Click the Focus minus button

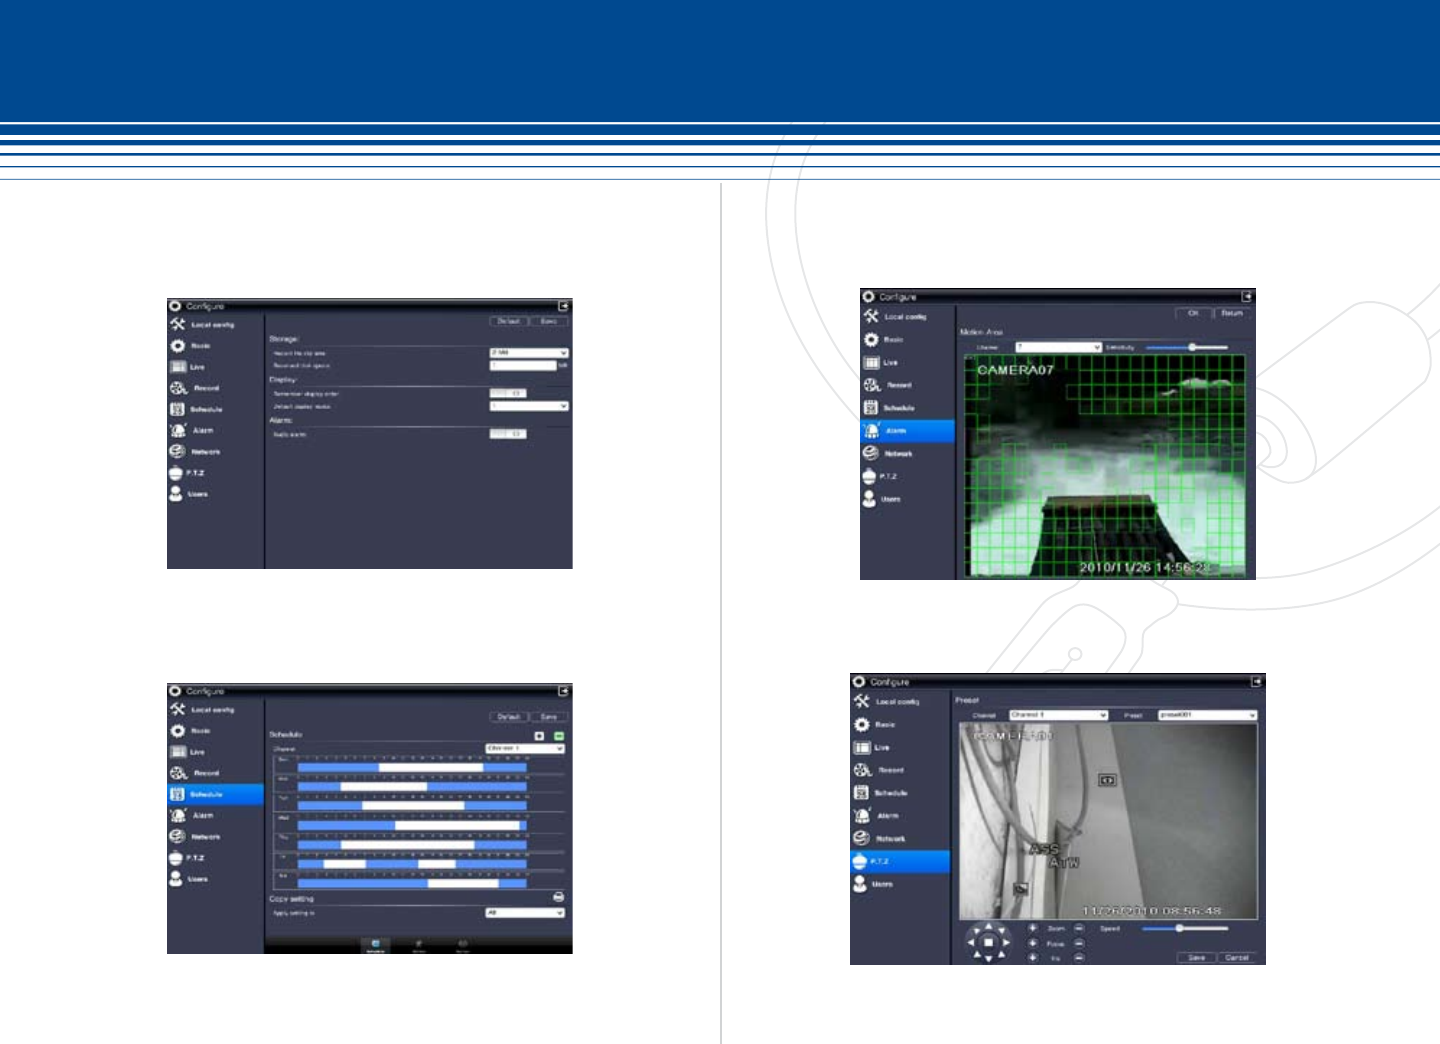pos(1079,943)
